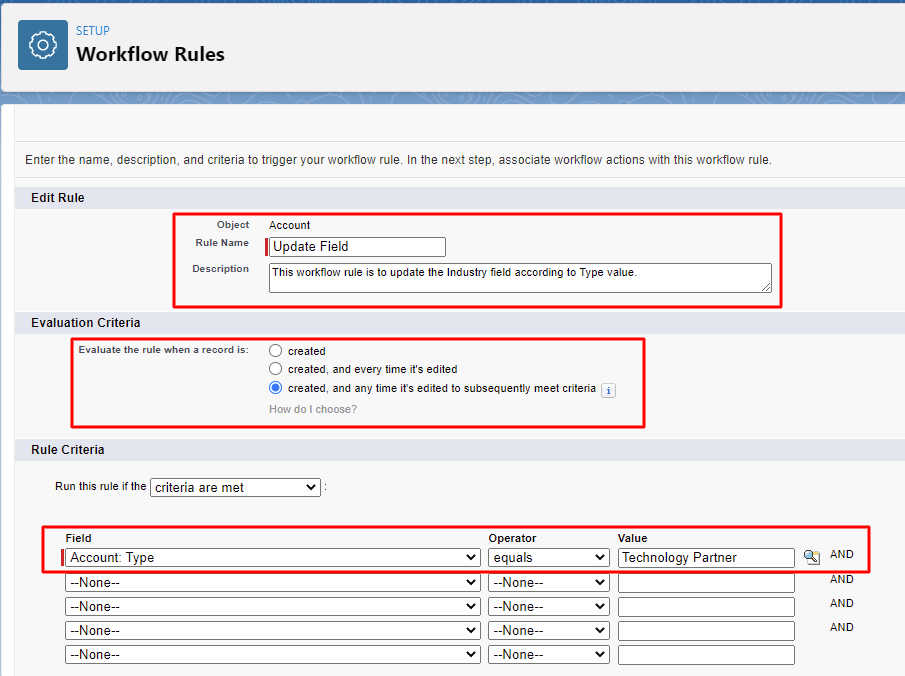Open the value lookup magnifier icon
This screenshot has width=905, height=676.
(x=811, y=557)
